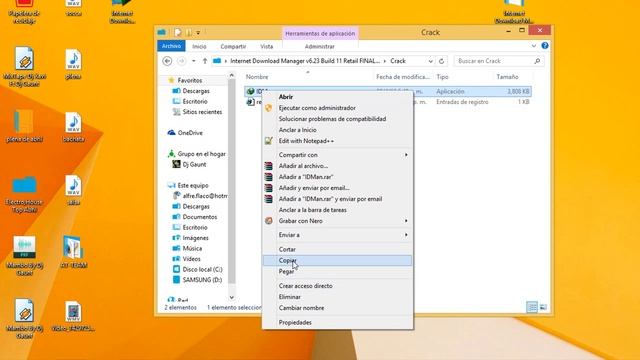Click the Refresh button in address bar
This screenshot has height=360, width=640.
tap(441, 61)
